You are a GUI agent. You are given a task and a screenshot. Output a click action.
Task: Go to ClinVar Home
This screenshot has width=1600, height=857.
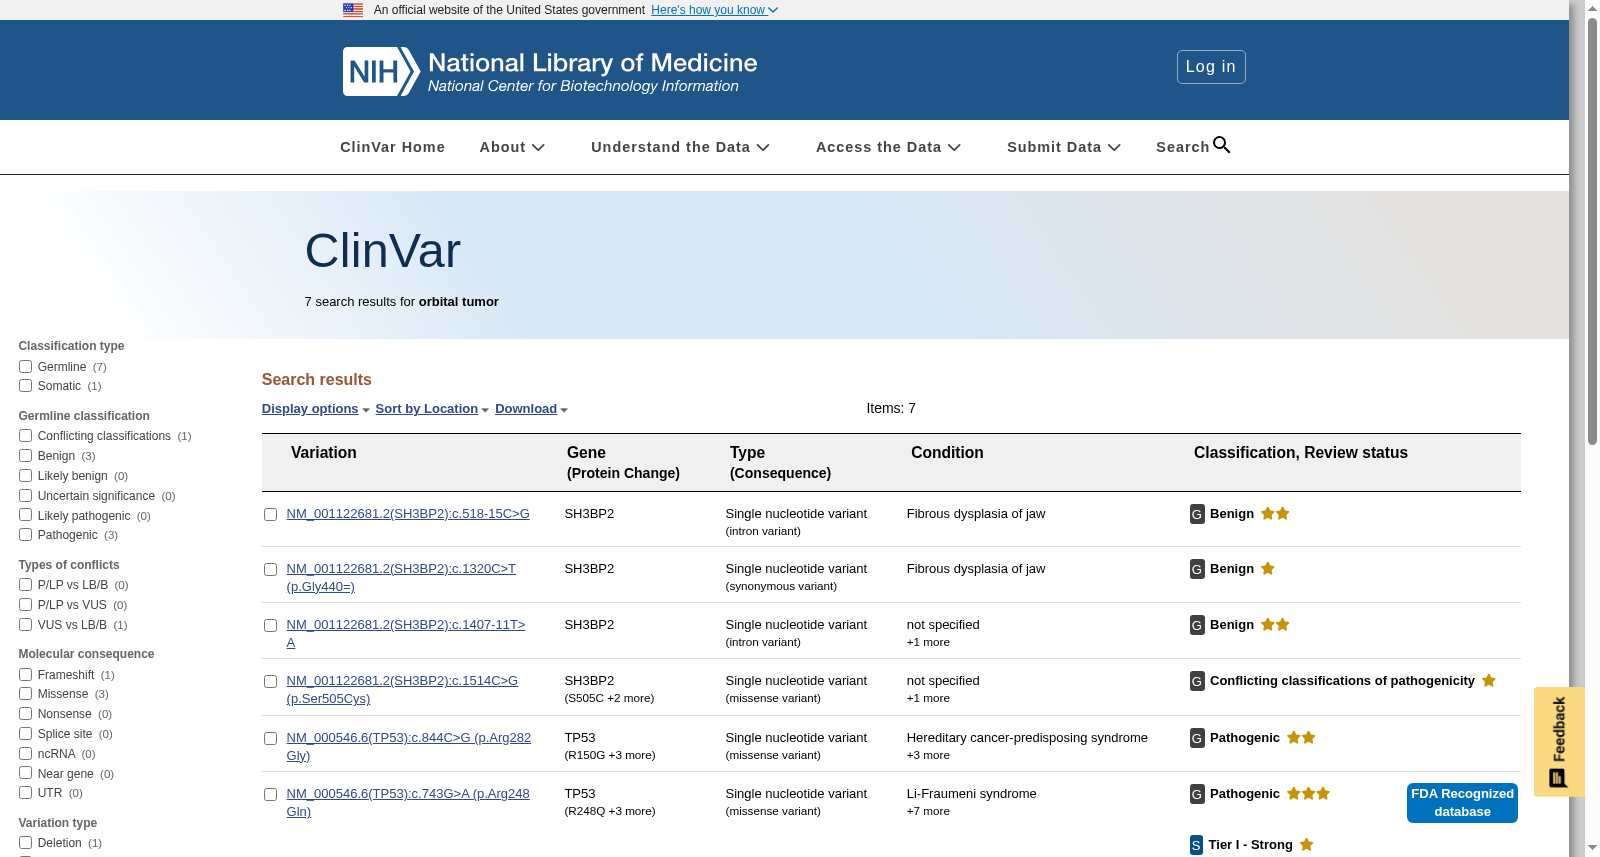tap(392, 147)
